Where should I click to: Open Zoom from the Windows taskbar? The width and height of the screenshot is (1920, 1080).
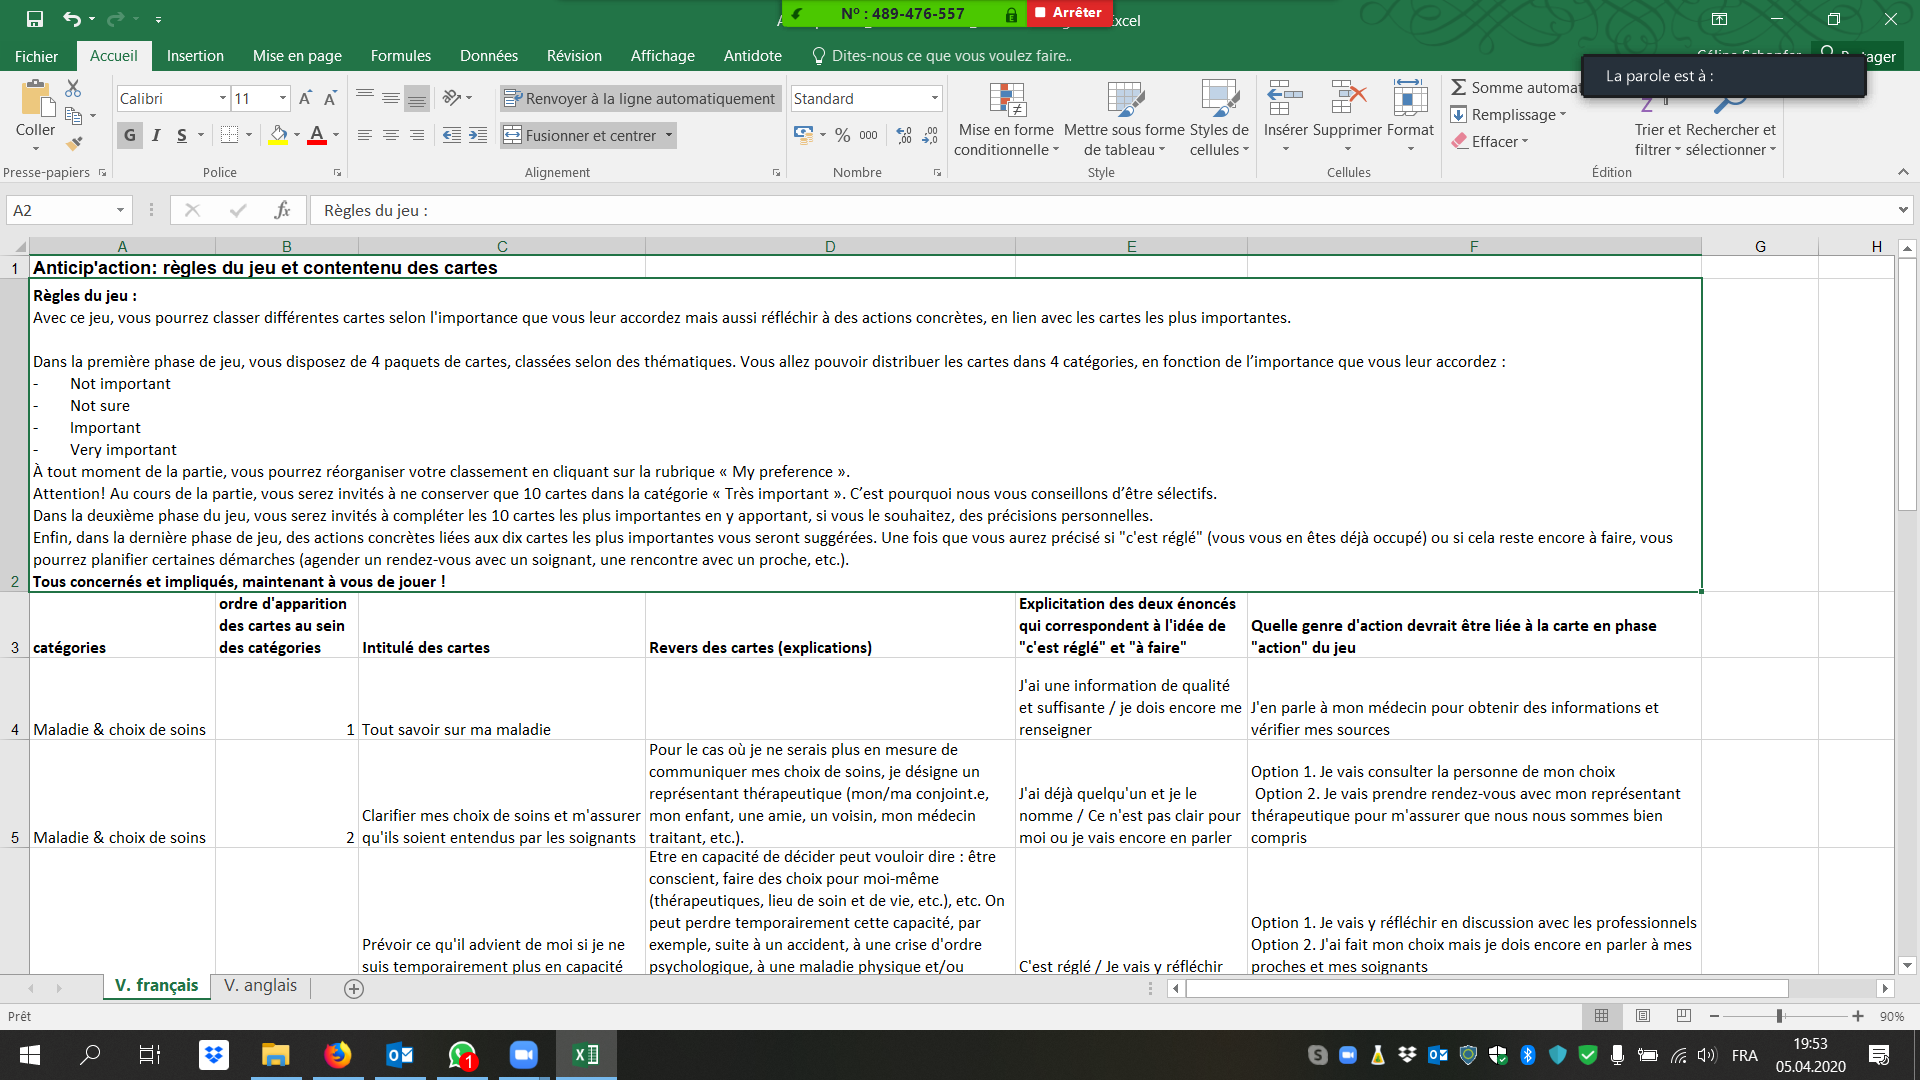pyautogui.click(x=524, y=1054)
